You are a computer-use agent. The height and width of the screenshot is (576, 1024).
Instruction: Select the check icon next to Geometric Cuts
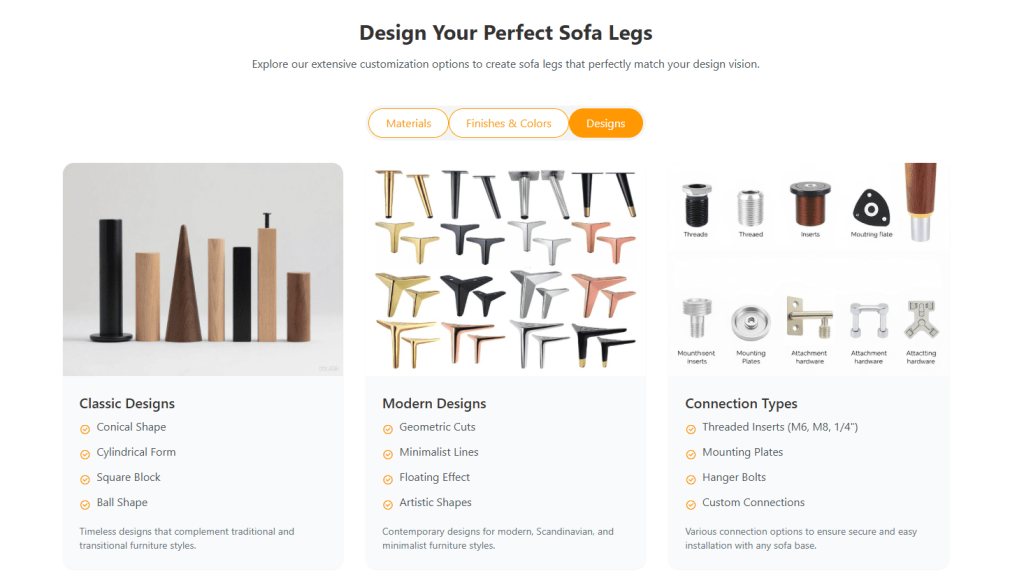[388, 427]
